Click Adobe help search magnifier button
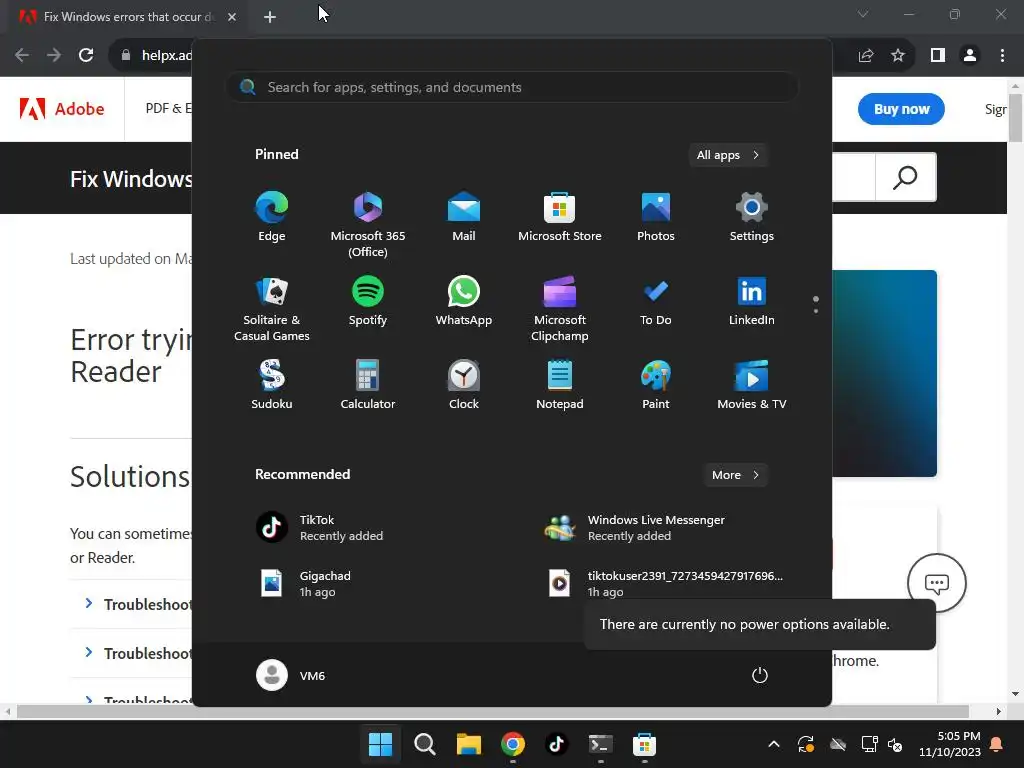The image size is (1024, 768). click(905, 177)
